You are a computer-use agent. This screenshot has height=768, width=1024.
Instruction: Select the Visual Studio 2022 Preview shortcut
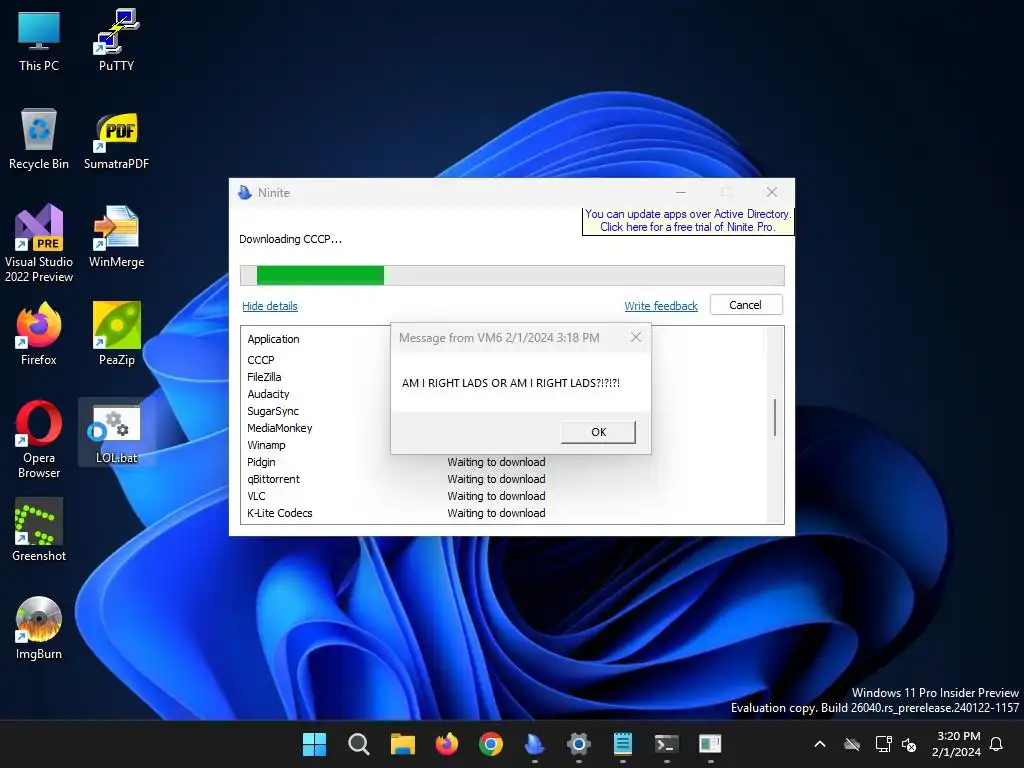coord(39,243)
